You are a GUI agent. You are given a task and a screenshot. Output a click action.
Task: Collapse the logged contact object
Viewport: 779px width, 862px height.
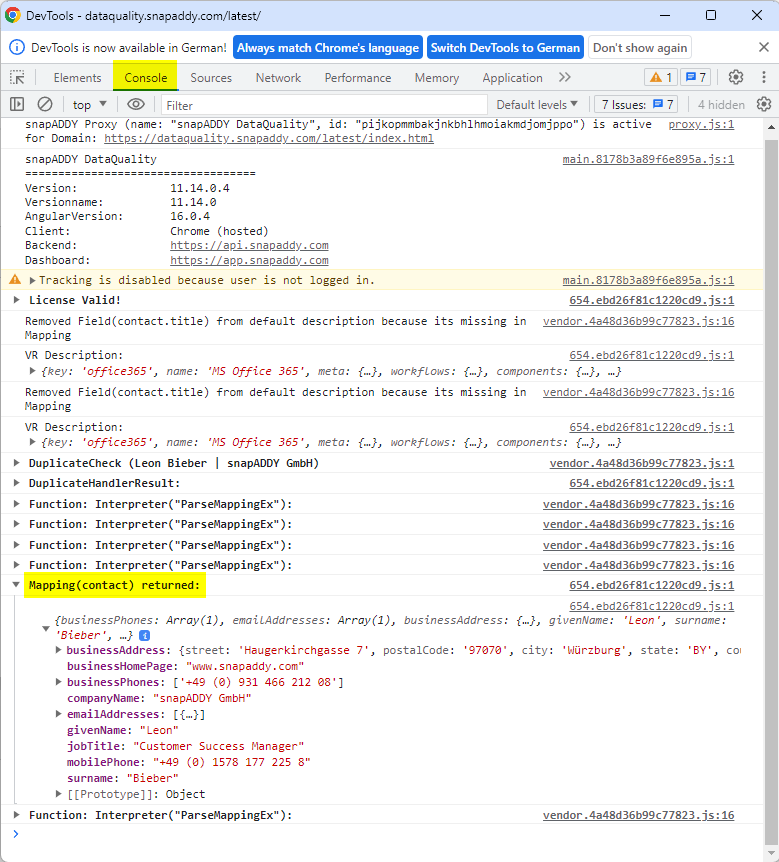[46, 628]
